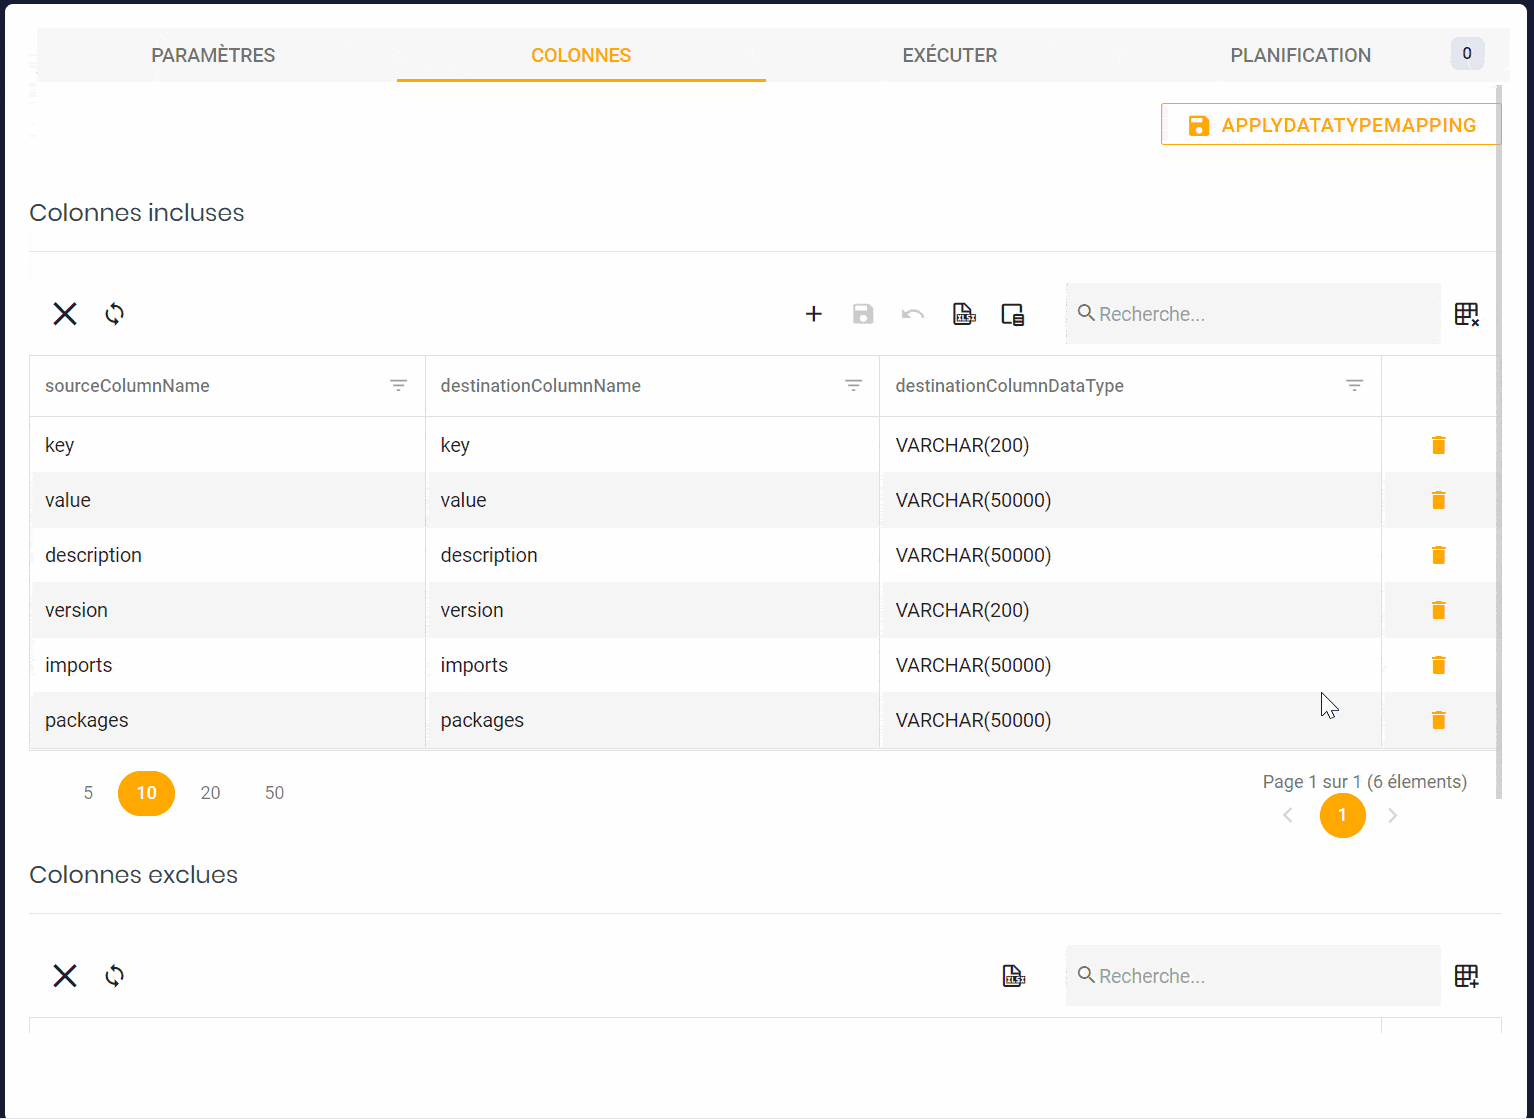The height and width of the screenshot is (1119, 1534).
Task: Sort by destinationColumnName header
Action: 540,386
